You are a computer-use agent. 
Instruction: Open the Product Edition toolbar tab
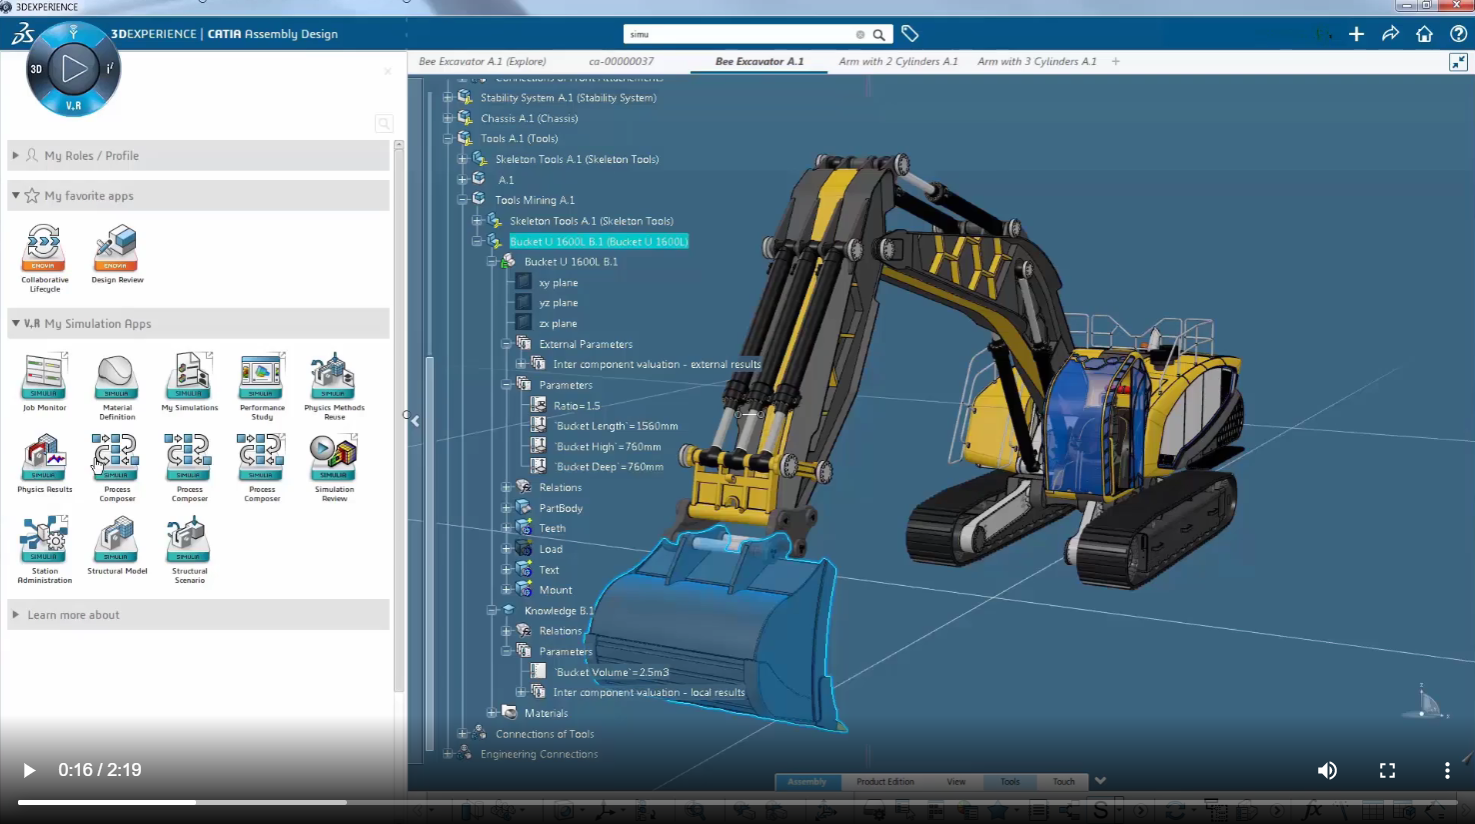coord(885,782)
